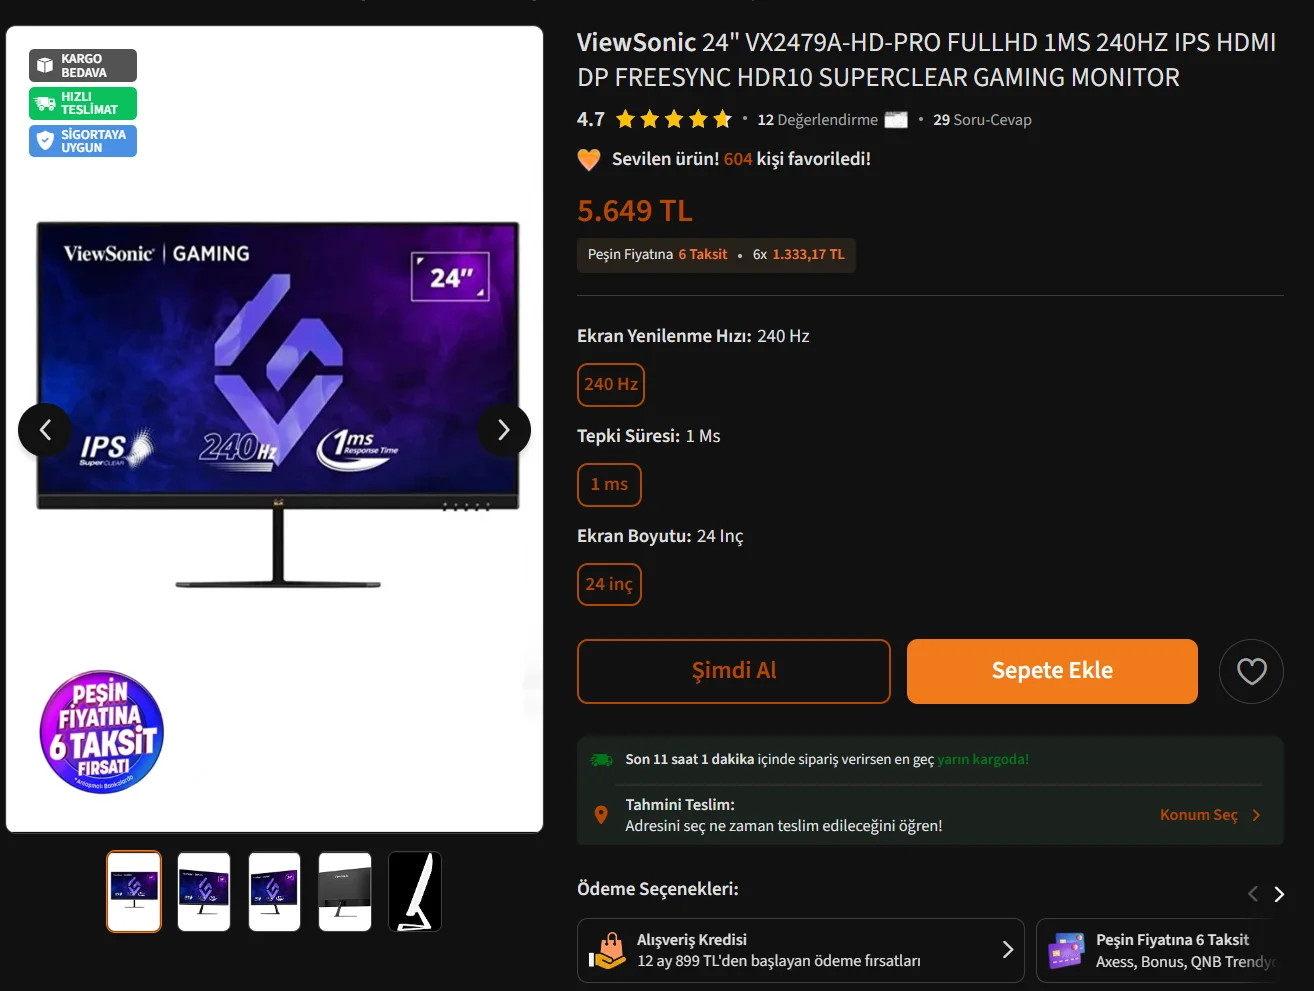The image size is (1314, 991).
Task: Show previous product image with left arrow
Action: click(45, 430)
